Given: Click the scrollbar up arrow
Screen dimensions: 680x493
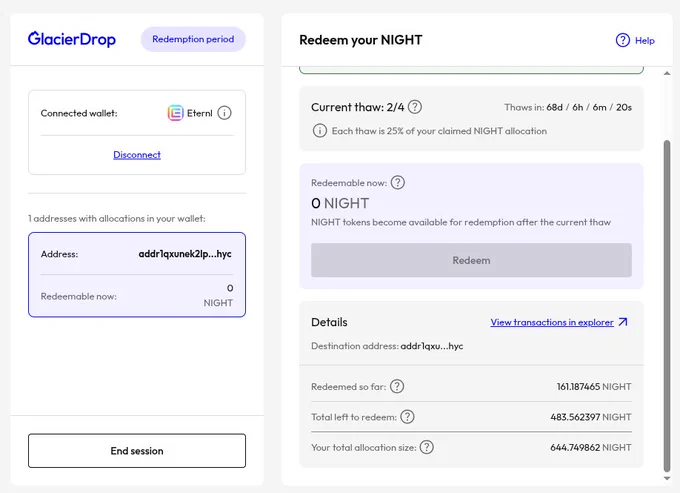Looking at the screenshot, I should point(667,73).
